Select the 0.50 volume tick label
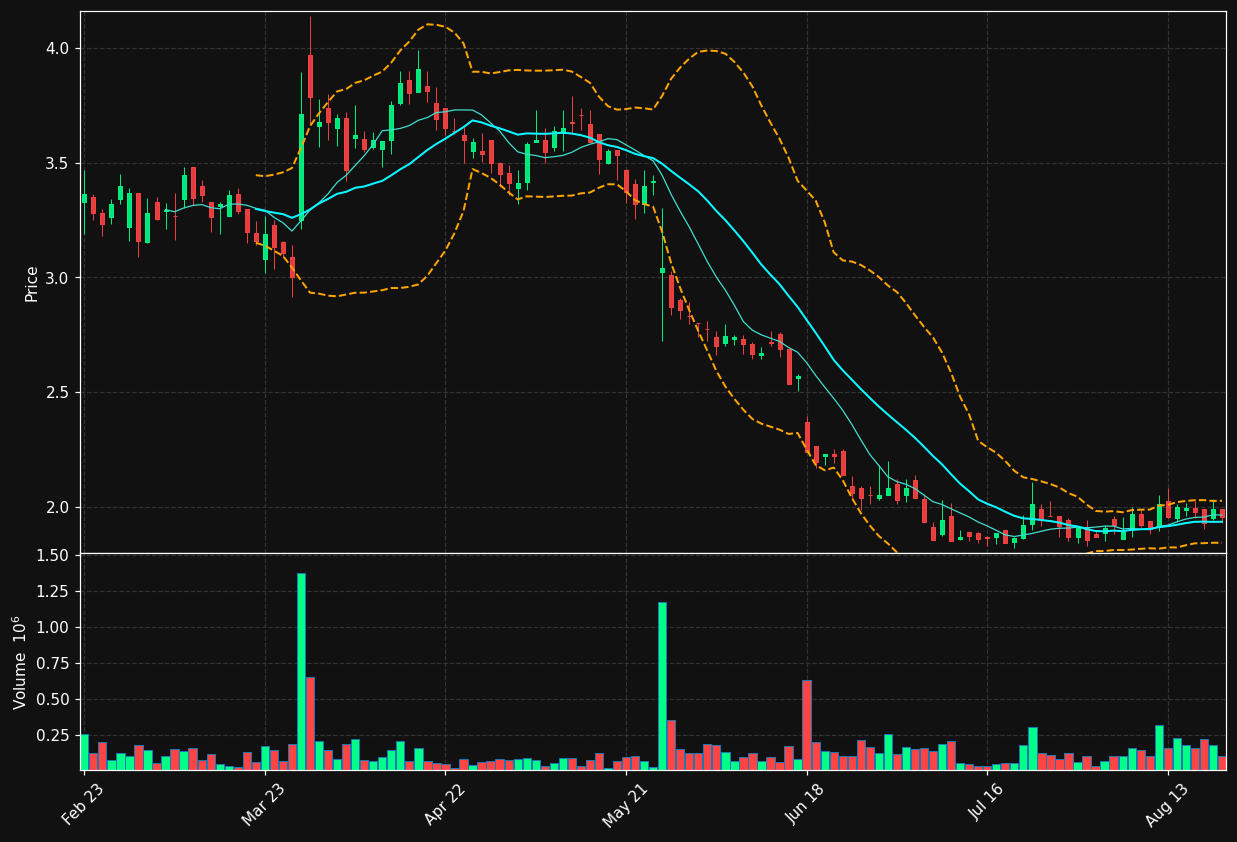The height and width of the screenshot is (842, 1237). [52, 699]
